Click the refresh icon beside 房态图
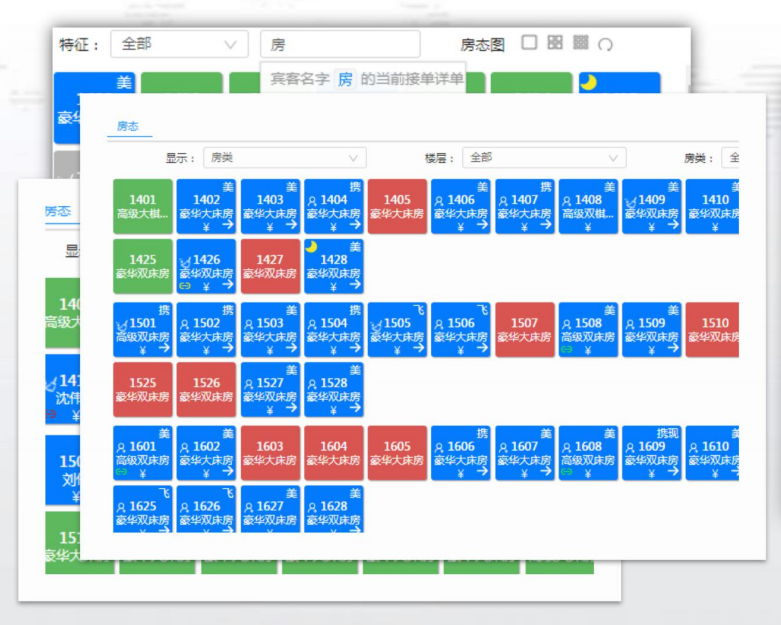 (605, 44)
